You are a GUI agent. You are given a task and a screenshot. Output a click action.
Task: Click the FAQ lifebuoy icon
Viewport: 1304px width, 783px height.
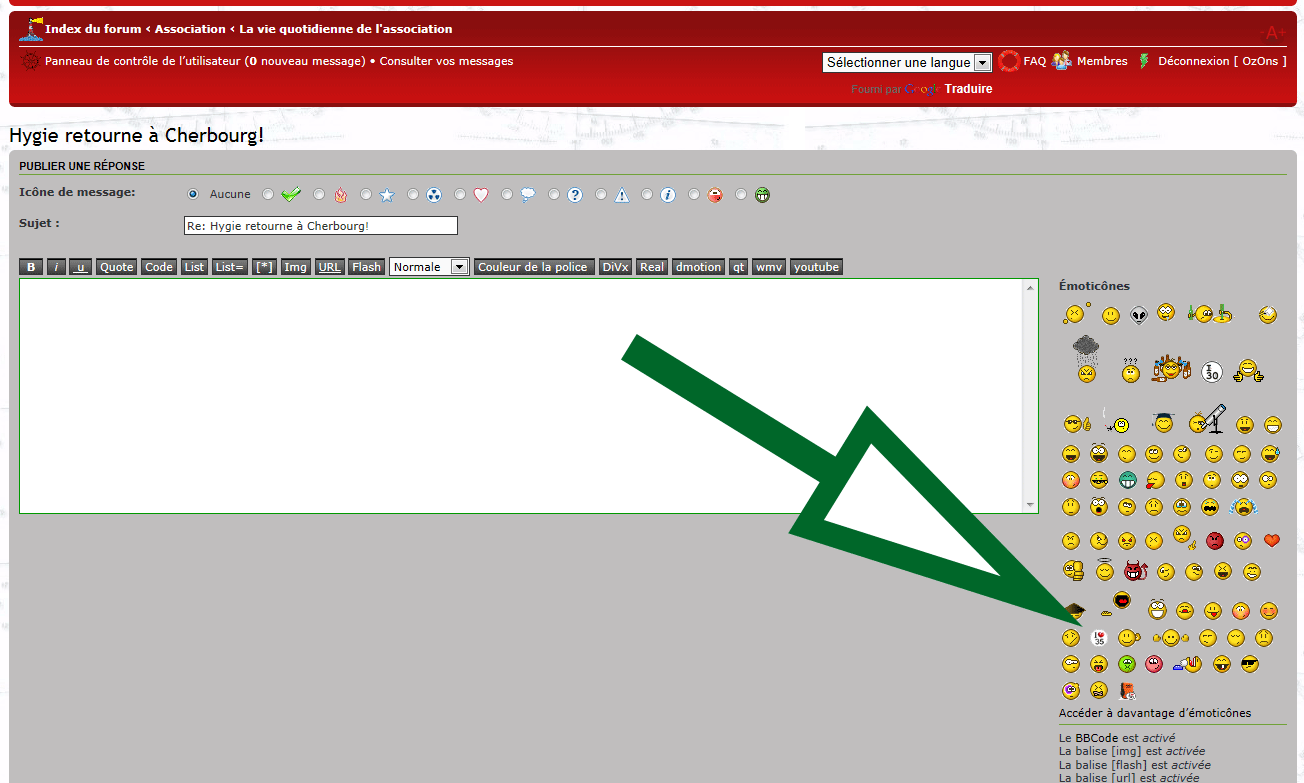pos(1009,61)
